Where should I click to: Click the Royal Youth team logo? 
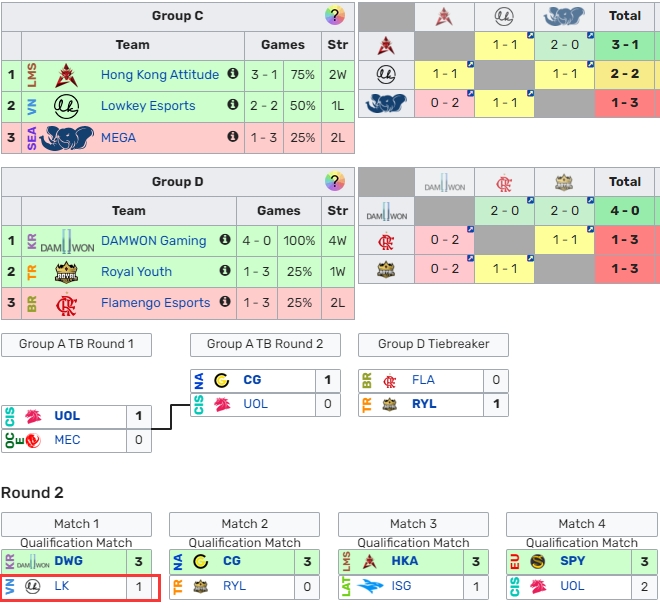tap(67, 271)
